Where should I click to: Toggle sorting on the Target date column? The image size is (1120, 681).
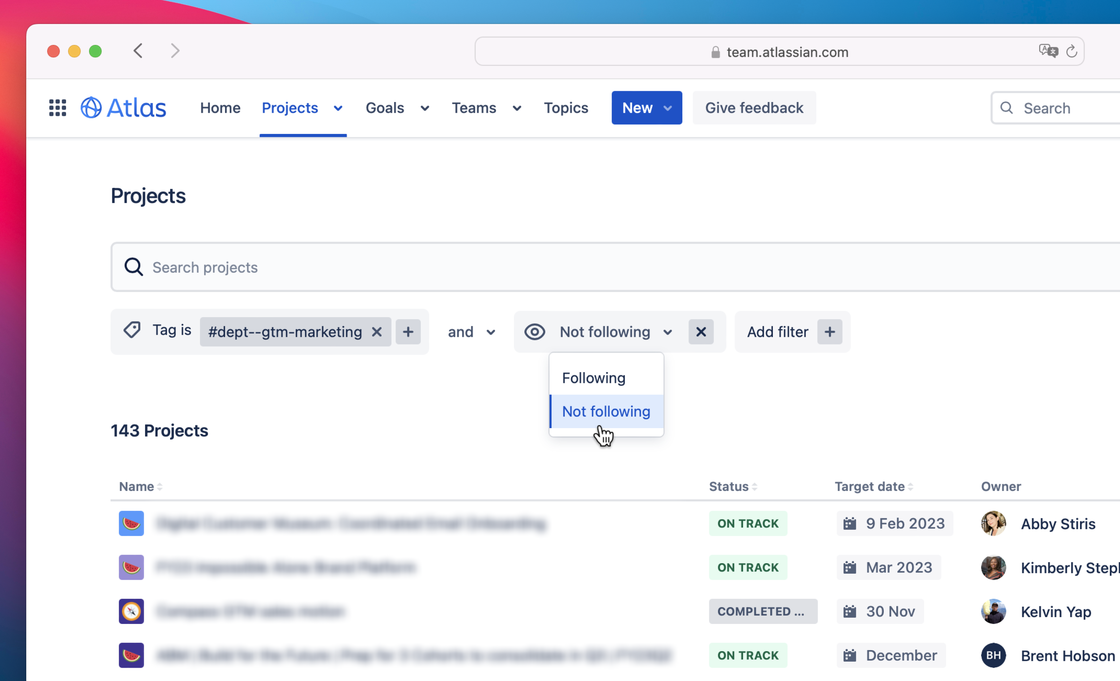click(912, 486)
